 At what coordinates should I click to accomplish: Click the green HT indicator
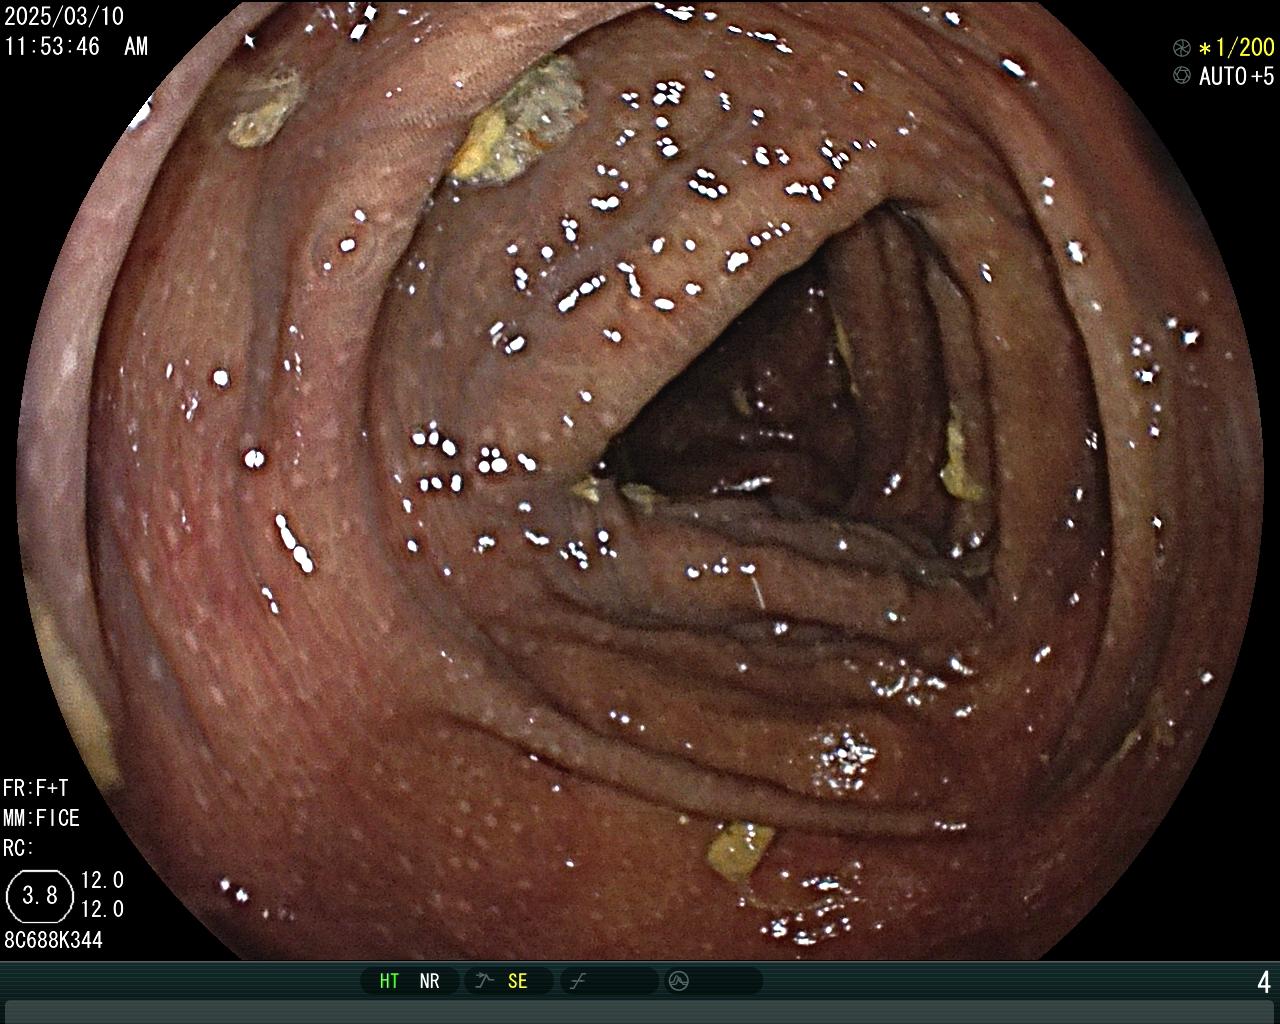[x=389, y=981]
